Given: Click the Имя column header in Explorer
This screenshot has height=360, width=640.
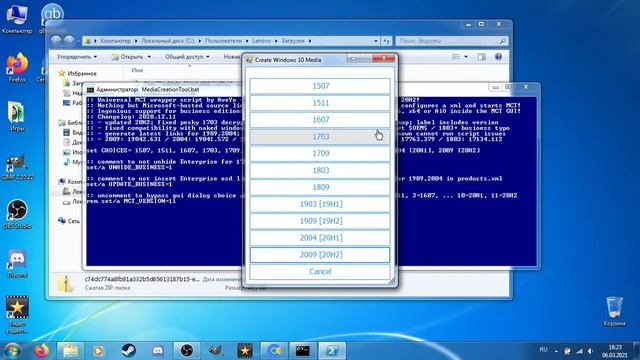Looking at the screenshot, I should point(137,70).
